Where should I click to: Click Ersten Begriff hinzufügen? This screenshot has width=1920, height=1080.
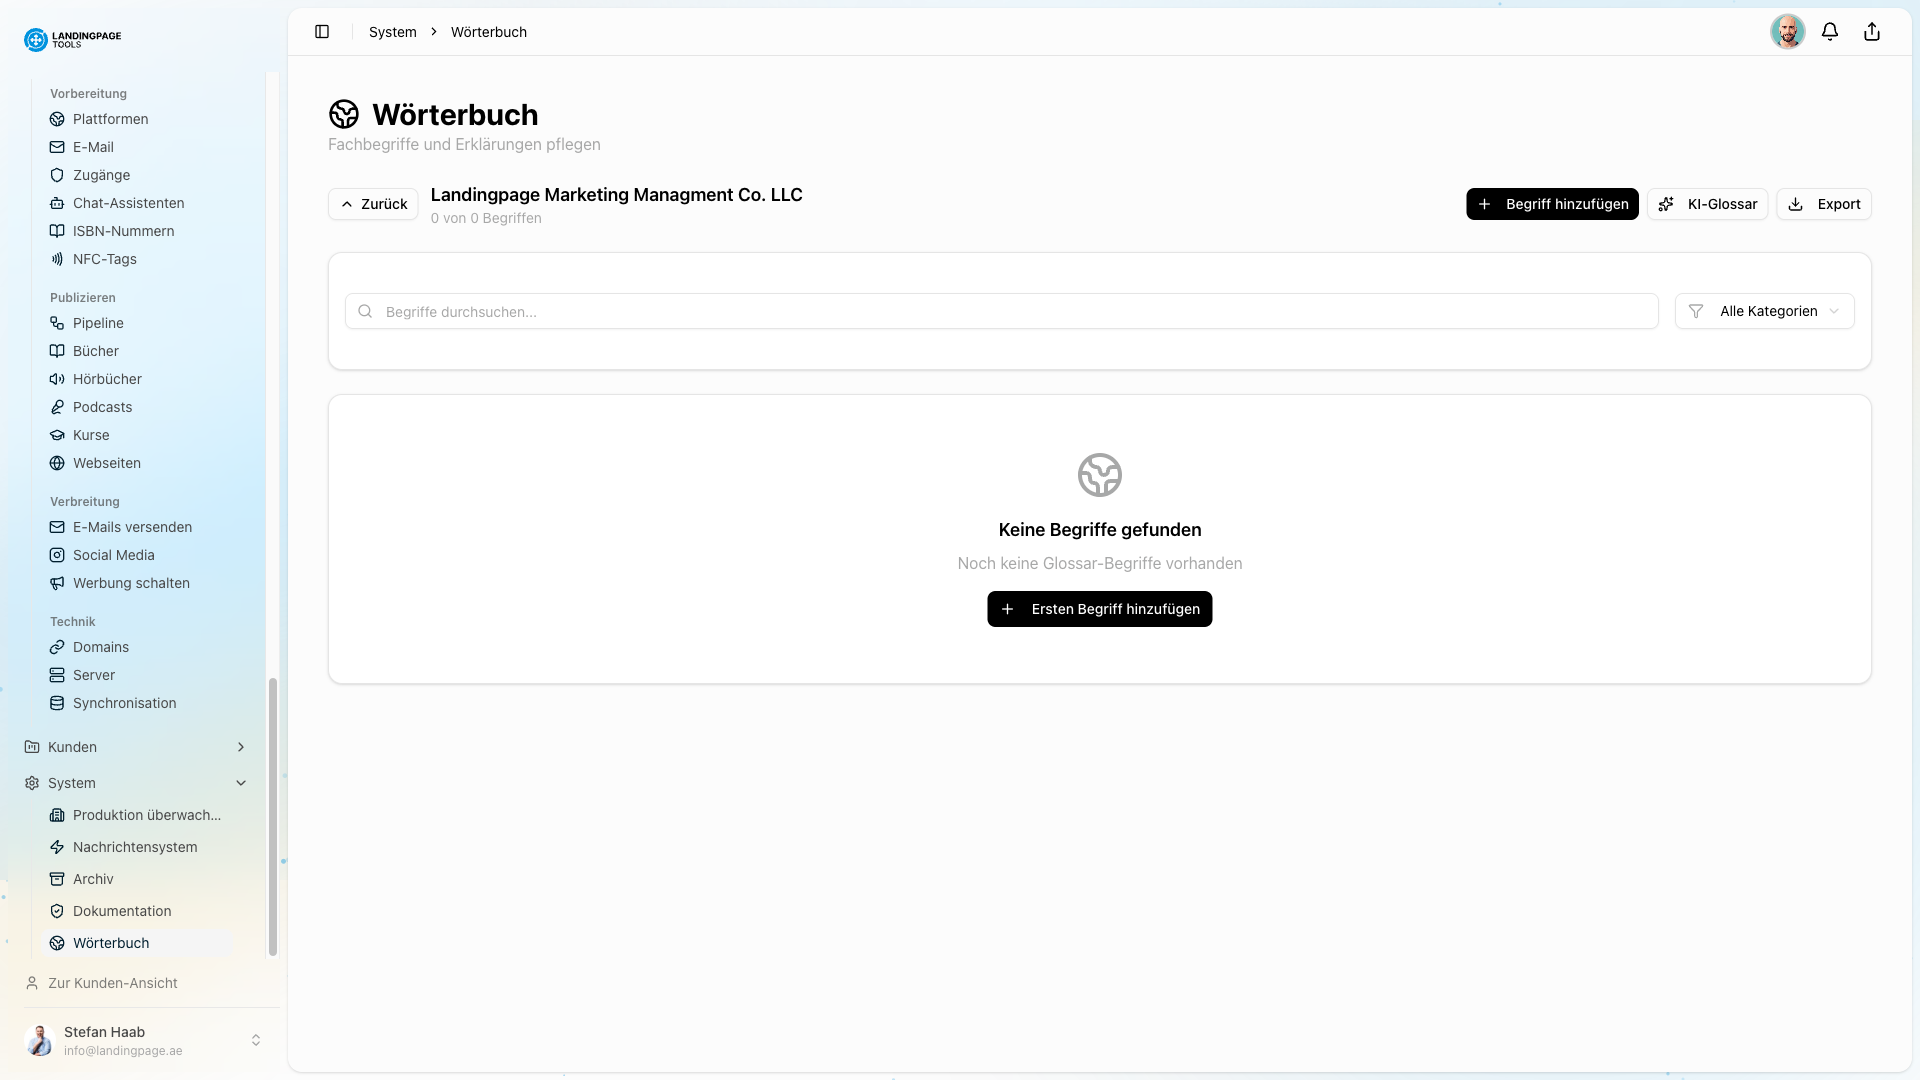(x=1099, y=608)
